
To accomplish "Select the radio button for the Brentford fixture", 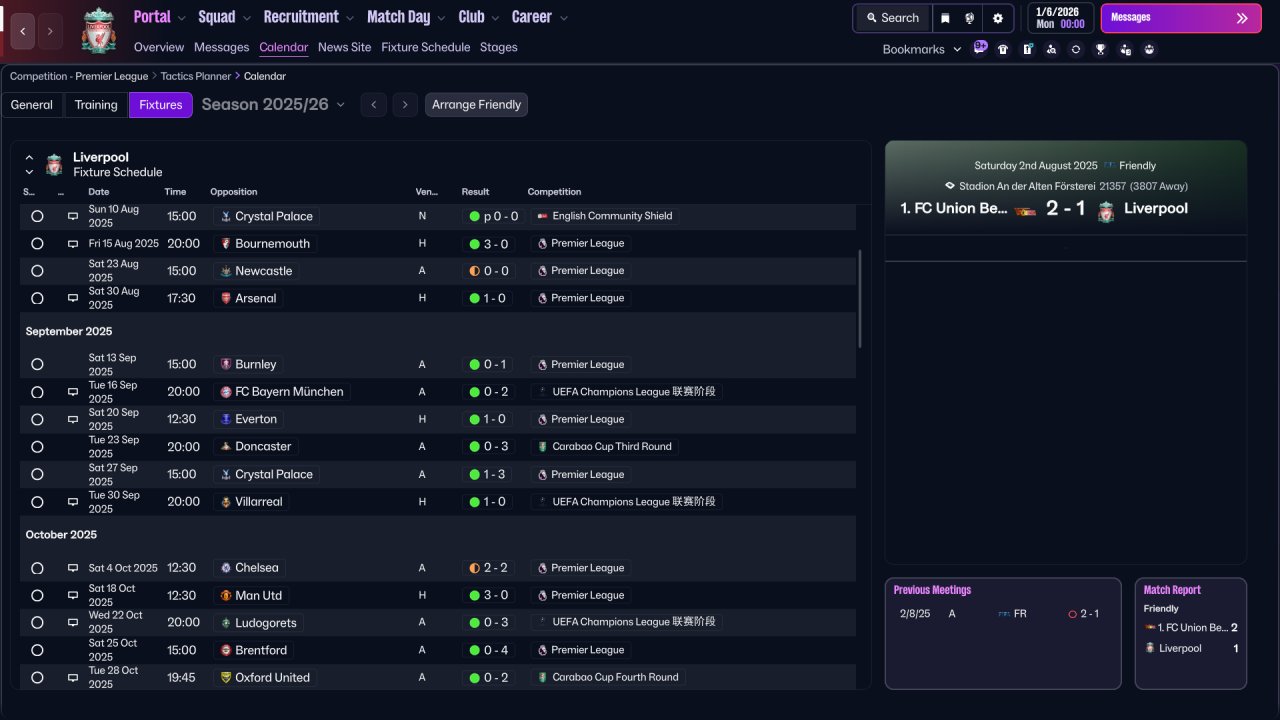I will (x=37, y=650).
